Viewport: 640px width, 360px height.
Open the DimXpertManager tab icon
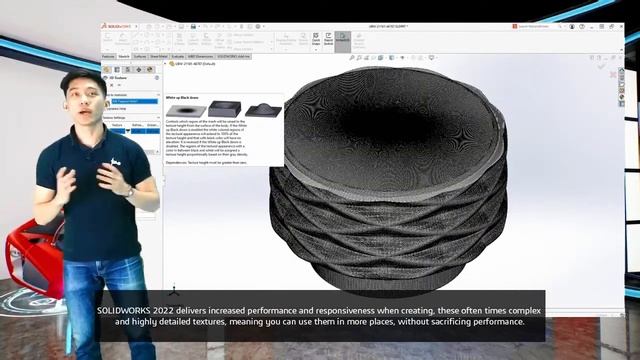point(138,70)
